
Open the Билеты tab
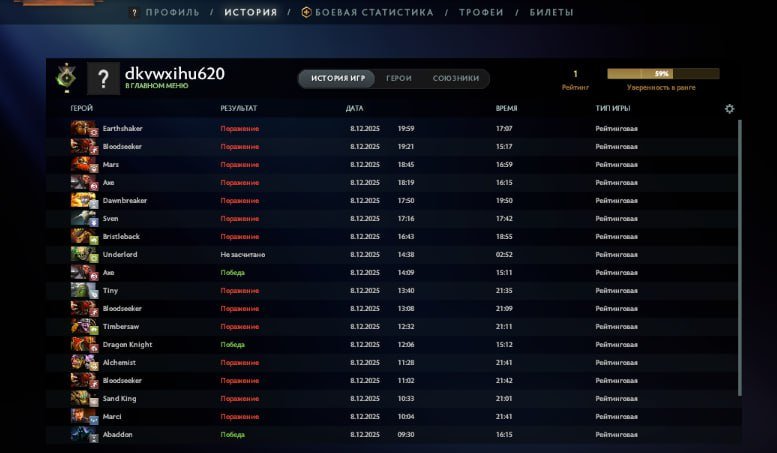coord(552,12)
